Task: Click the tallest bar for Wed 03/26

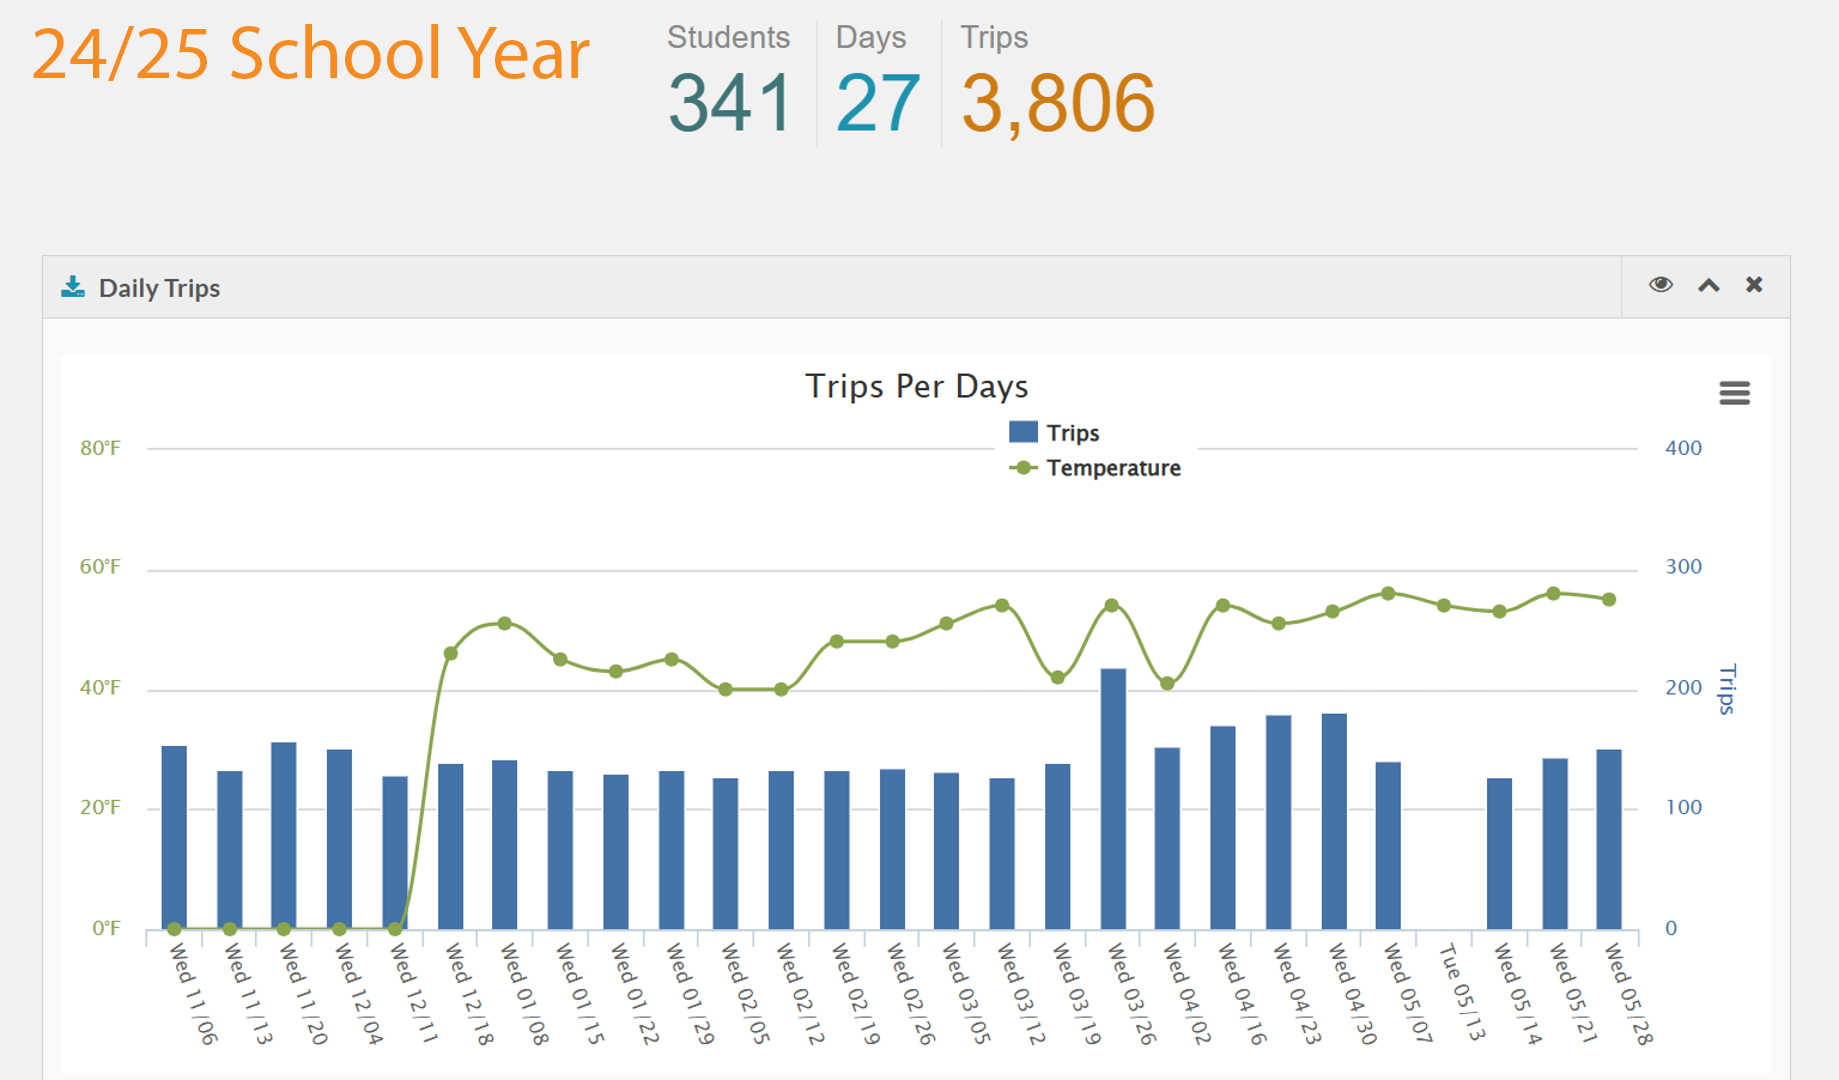Action: 1113,800
